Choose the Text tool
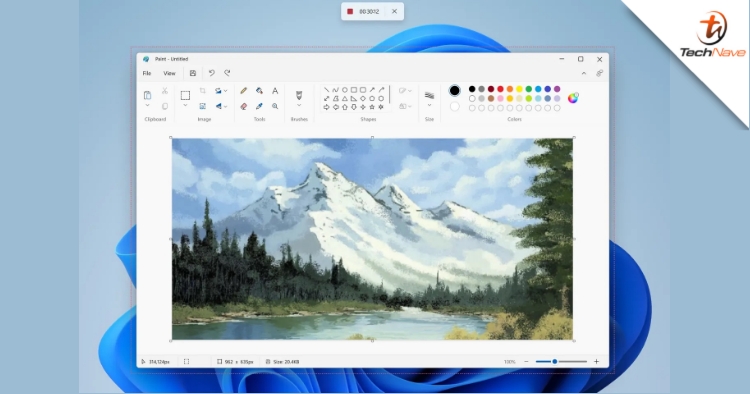 pyautogui.click(x=275, y=91)
